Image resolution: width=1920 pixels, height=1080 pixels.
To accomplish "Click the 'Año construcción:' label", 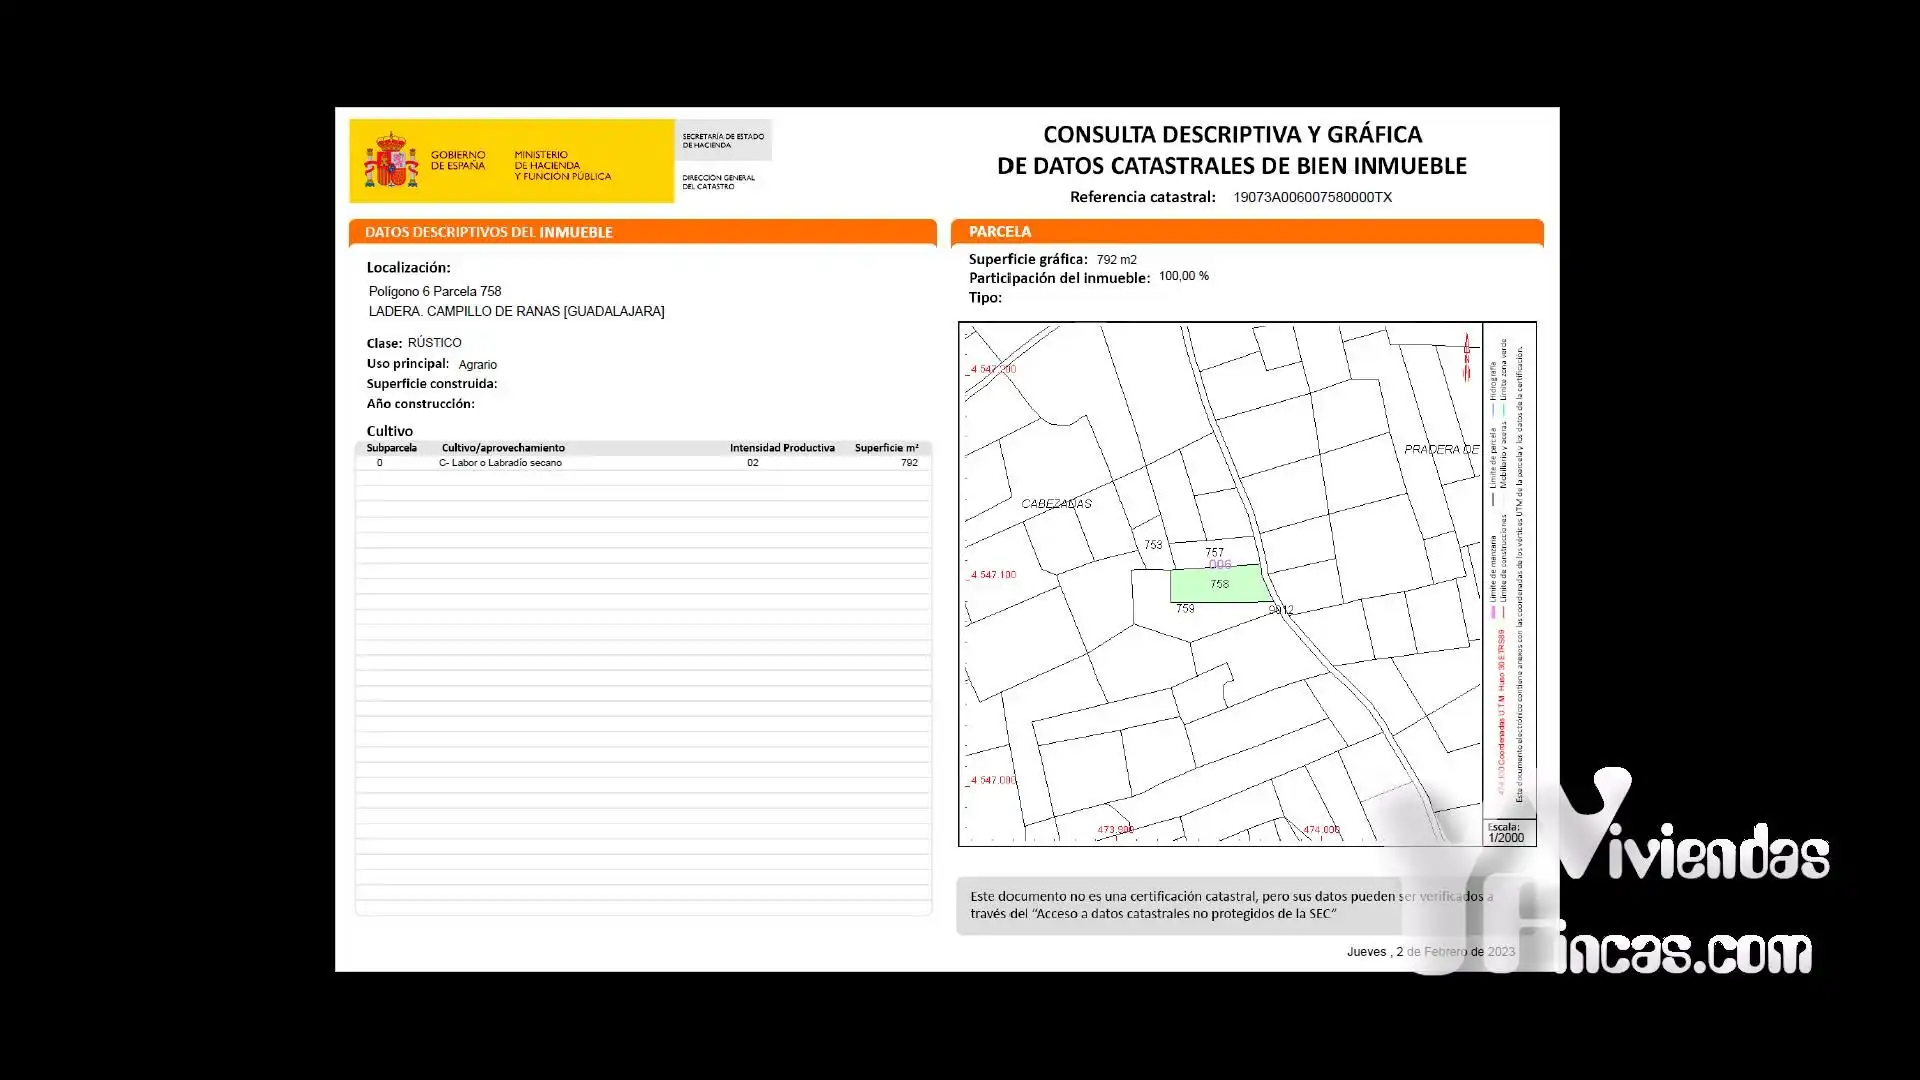I will 420,404.
